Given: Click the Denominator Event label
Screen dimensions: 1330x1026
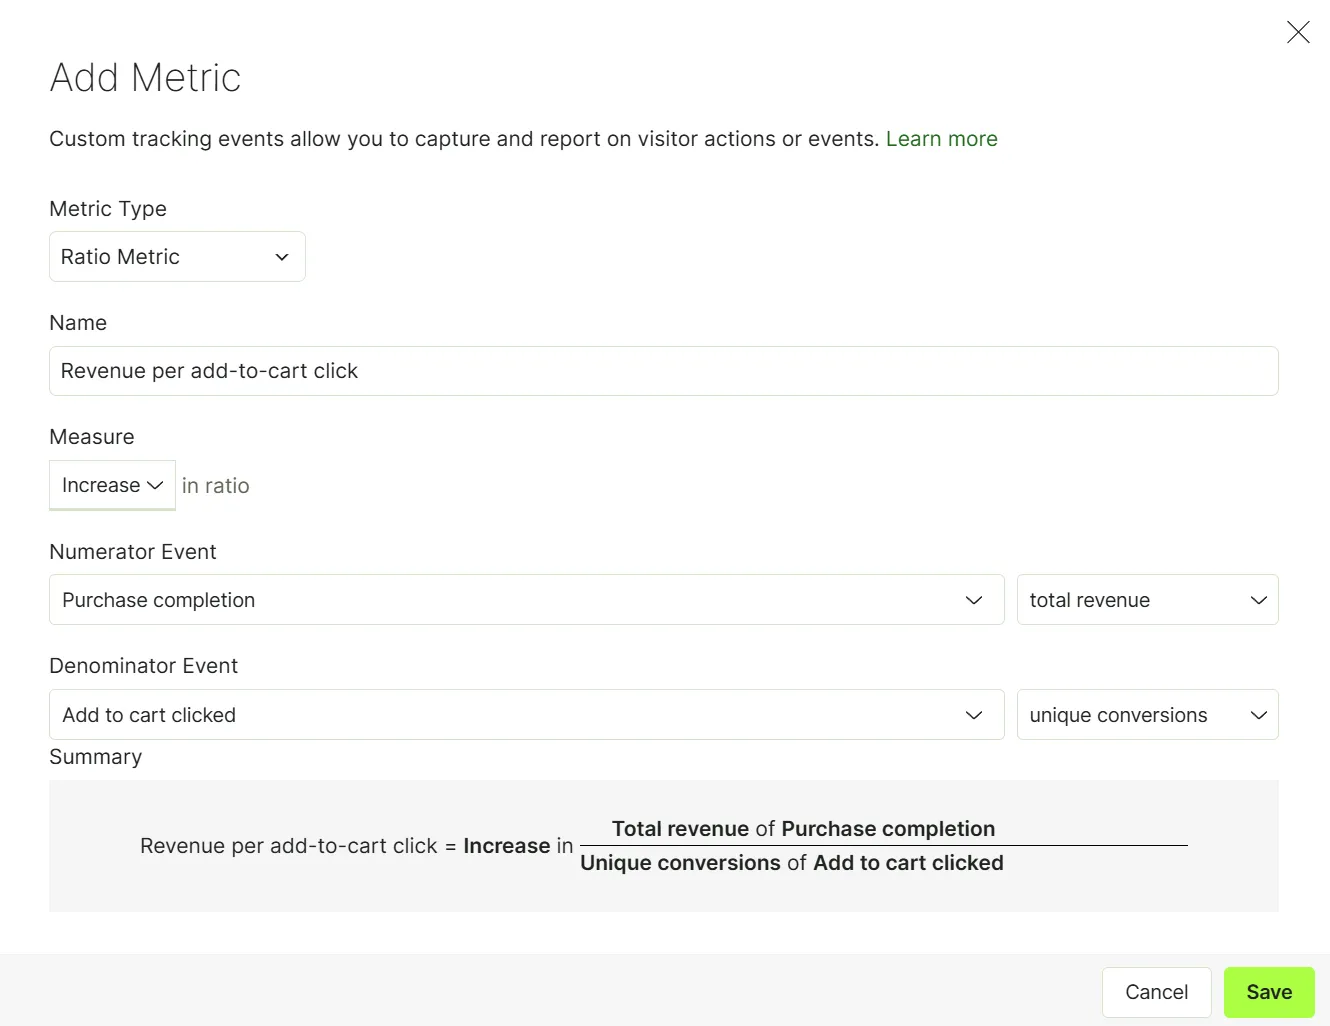Looking at the screenshot, I should click(144, 666).
